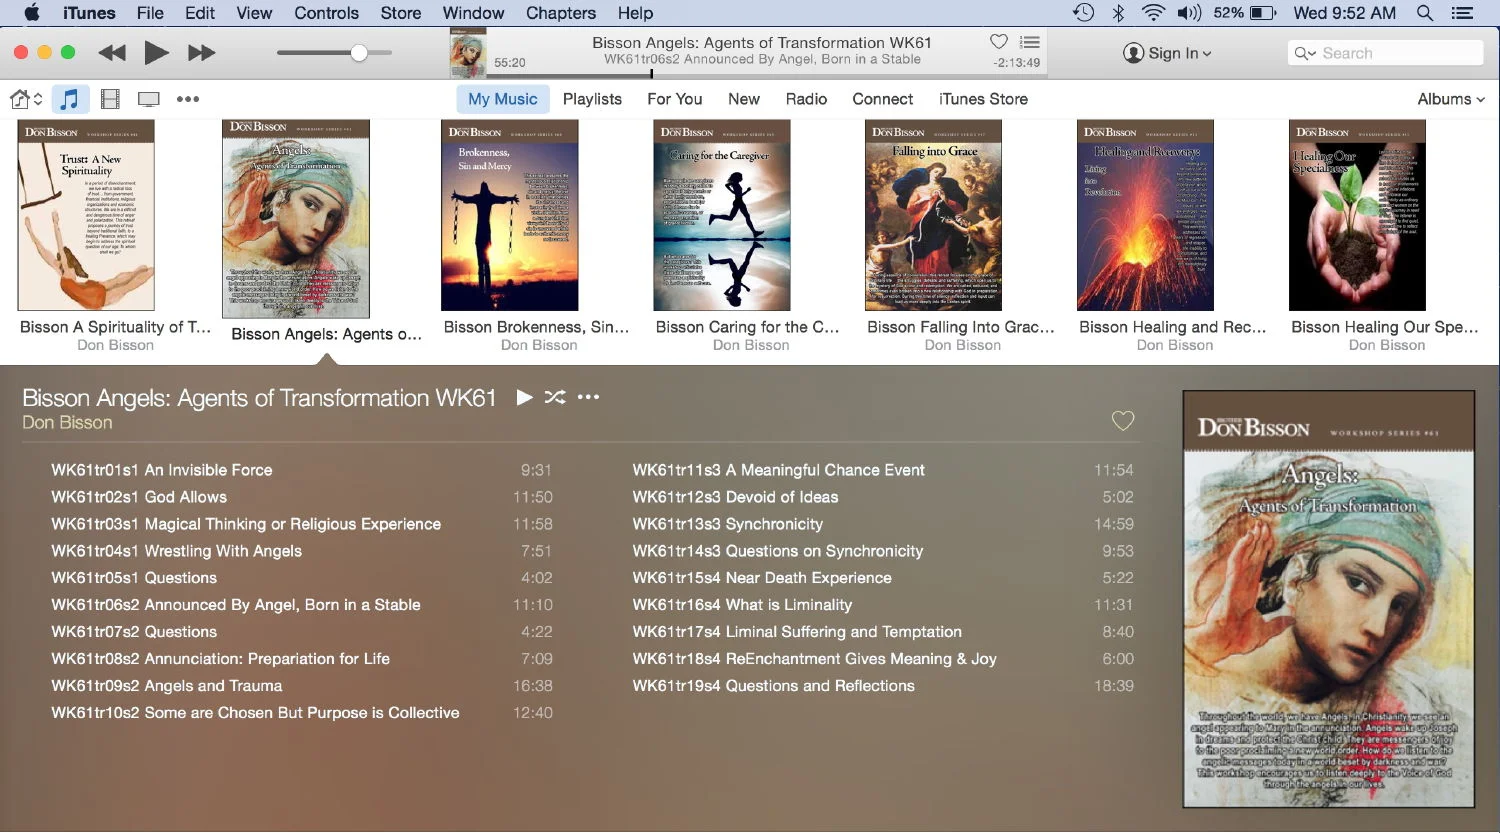Open the Chapters menu

coord(561,13)
